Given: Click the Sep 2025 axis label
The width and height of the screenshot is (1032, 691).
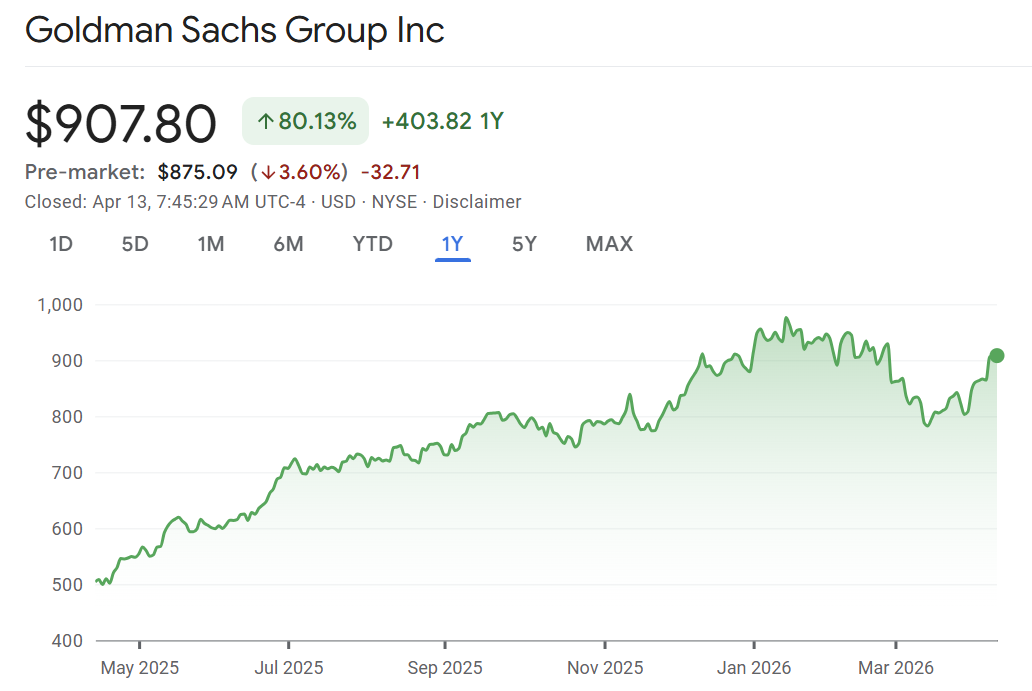Looking at the screenshot, I should coord(447,667).
